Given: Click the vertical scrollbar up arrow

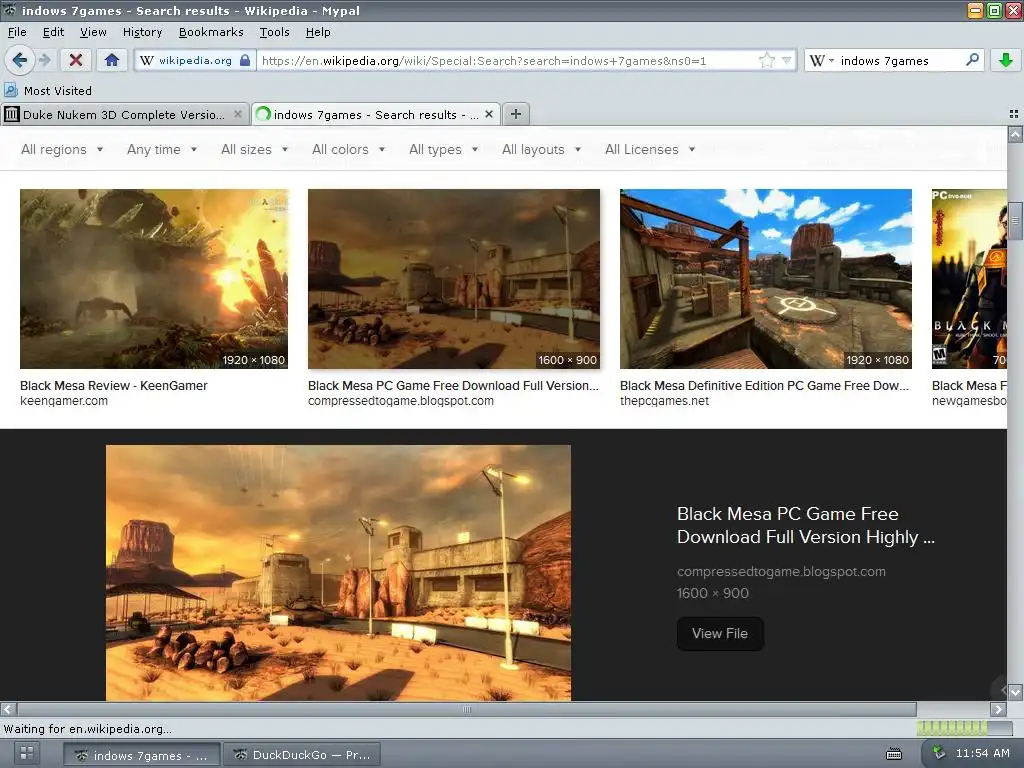Looking at the screenshot, I should 1015,135.
